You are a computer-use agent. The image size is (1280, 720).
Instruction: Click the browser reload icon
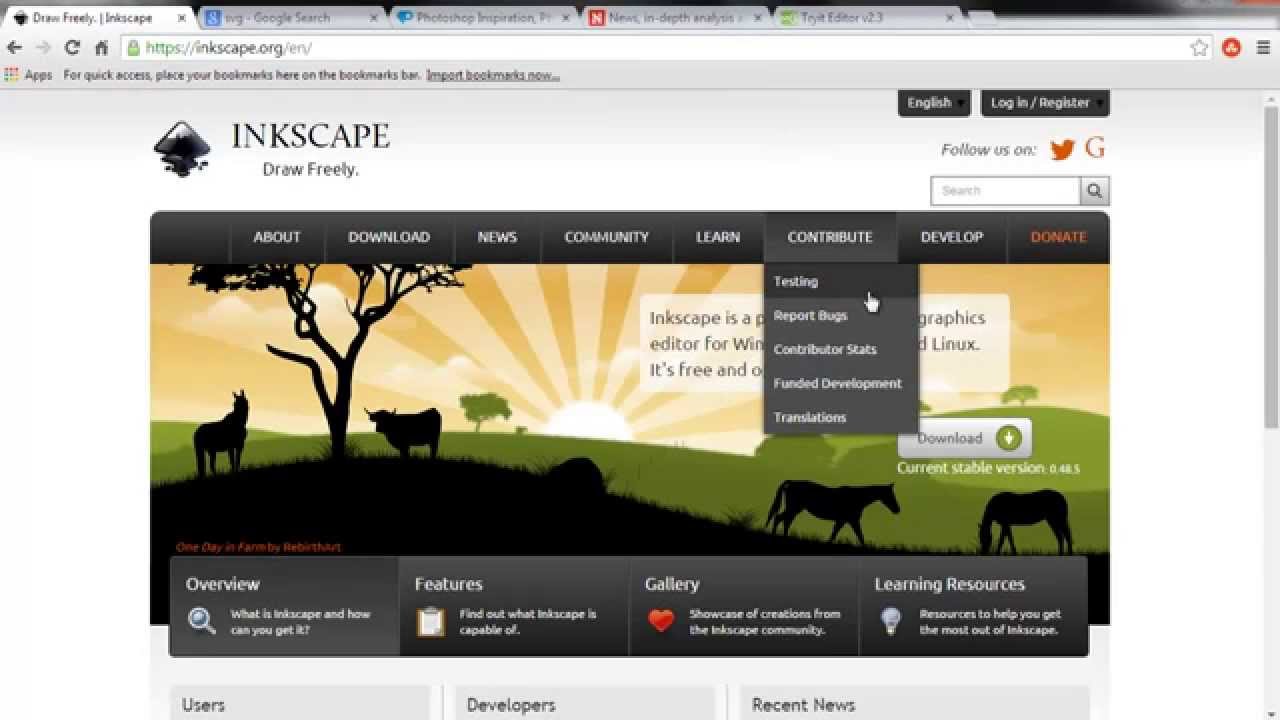72,48
